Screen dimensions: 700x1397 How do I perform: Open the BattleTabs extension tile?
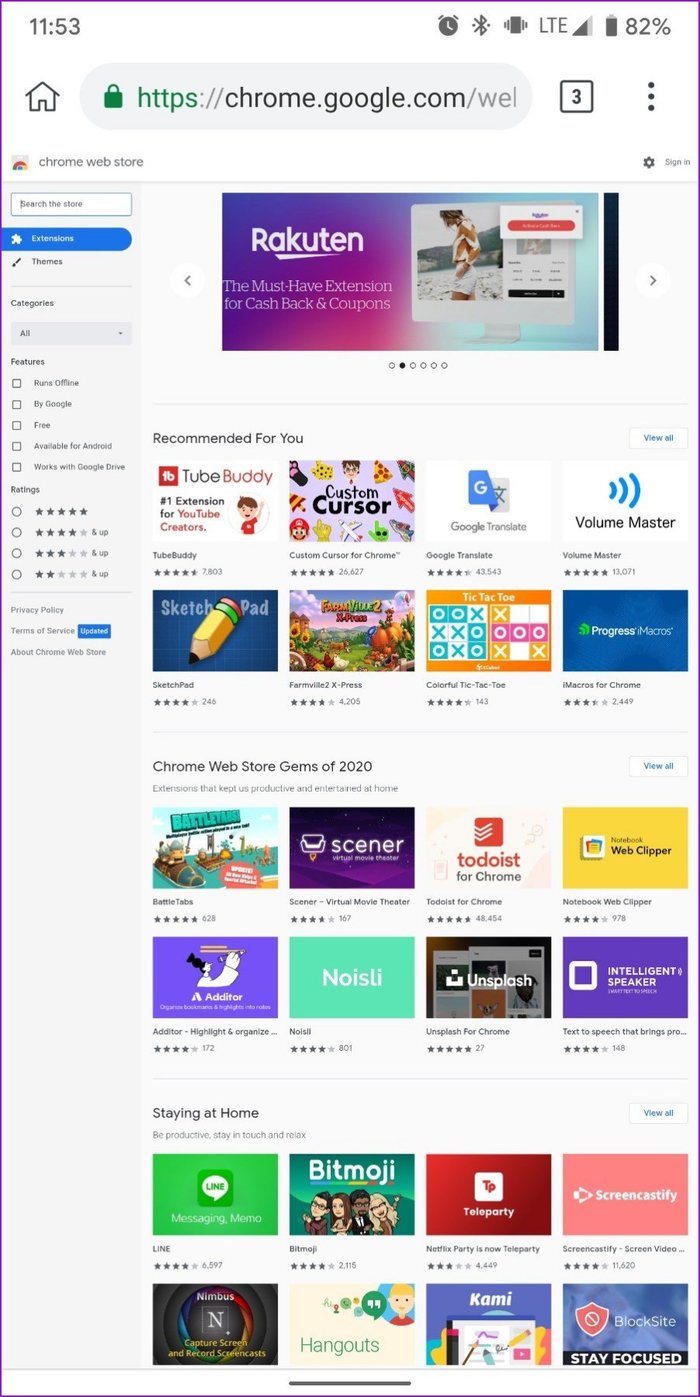tap(215, 847)
